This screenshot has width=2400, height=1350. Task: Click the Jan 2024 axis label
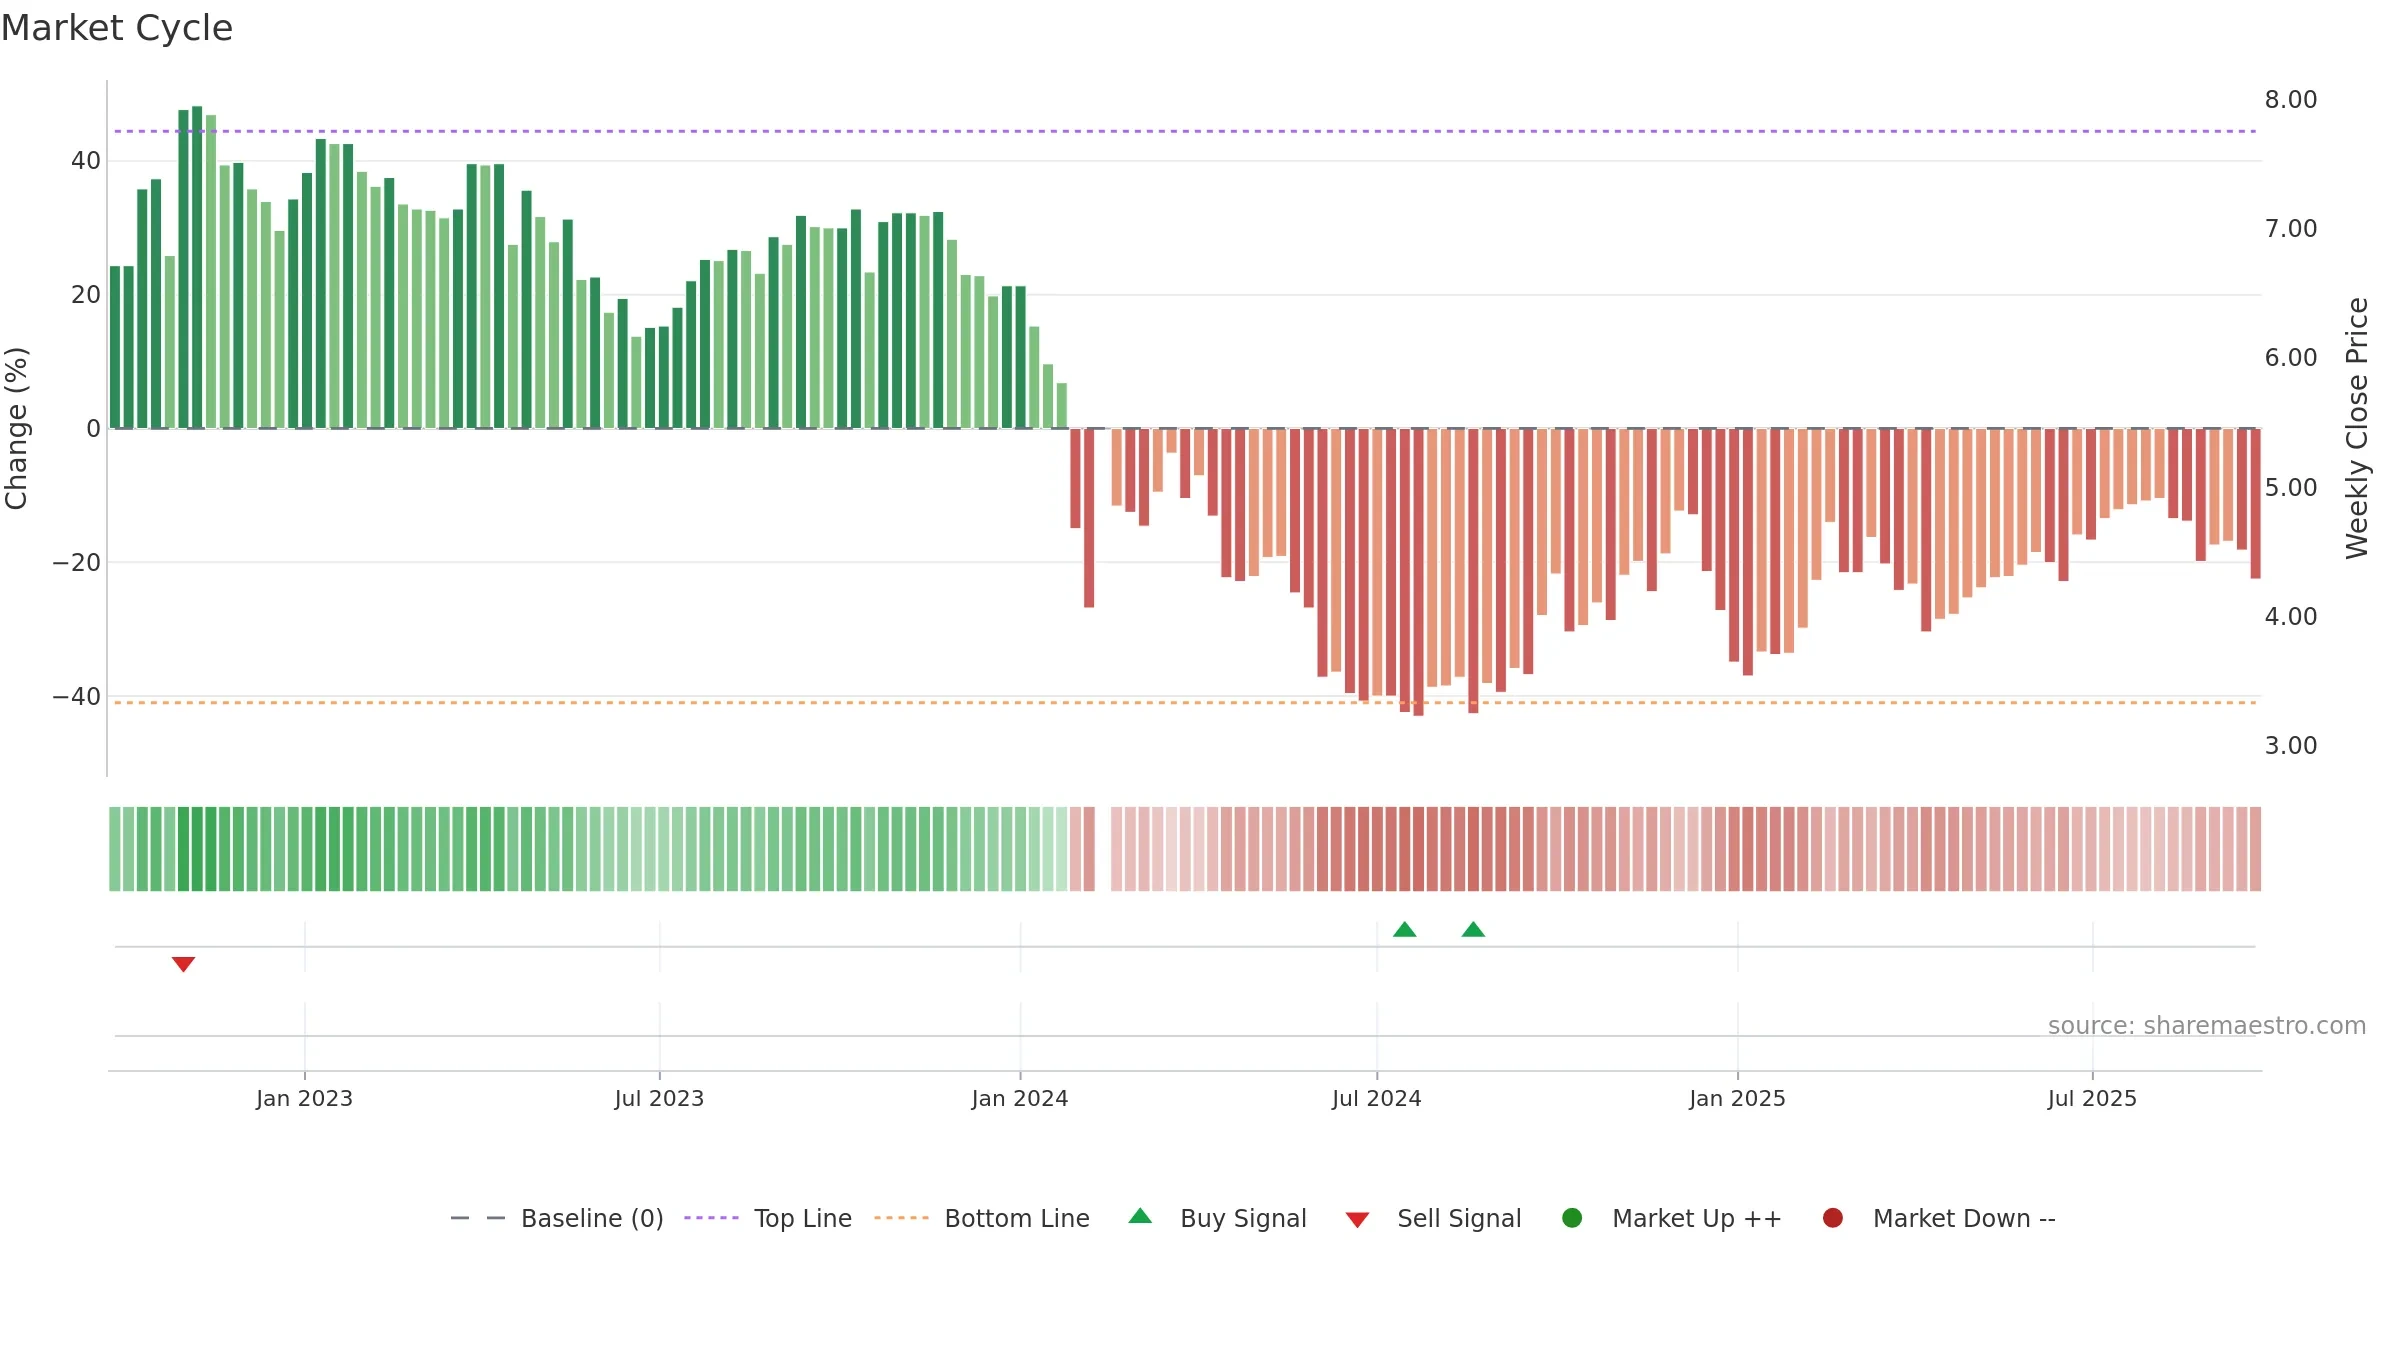point(1020,1099)
